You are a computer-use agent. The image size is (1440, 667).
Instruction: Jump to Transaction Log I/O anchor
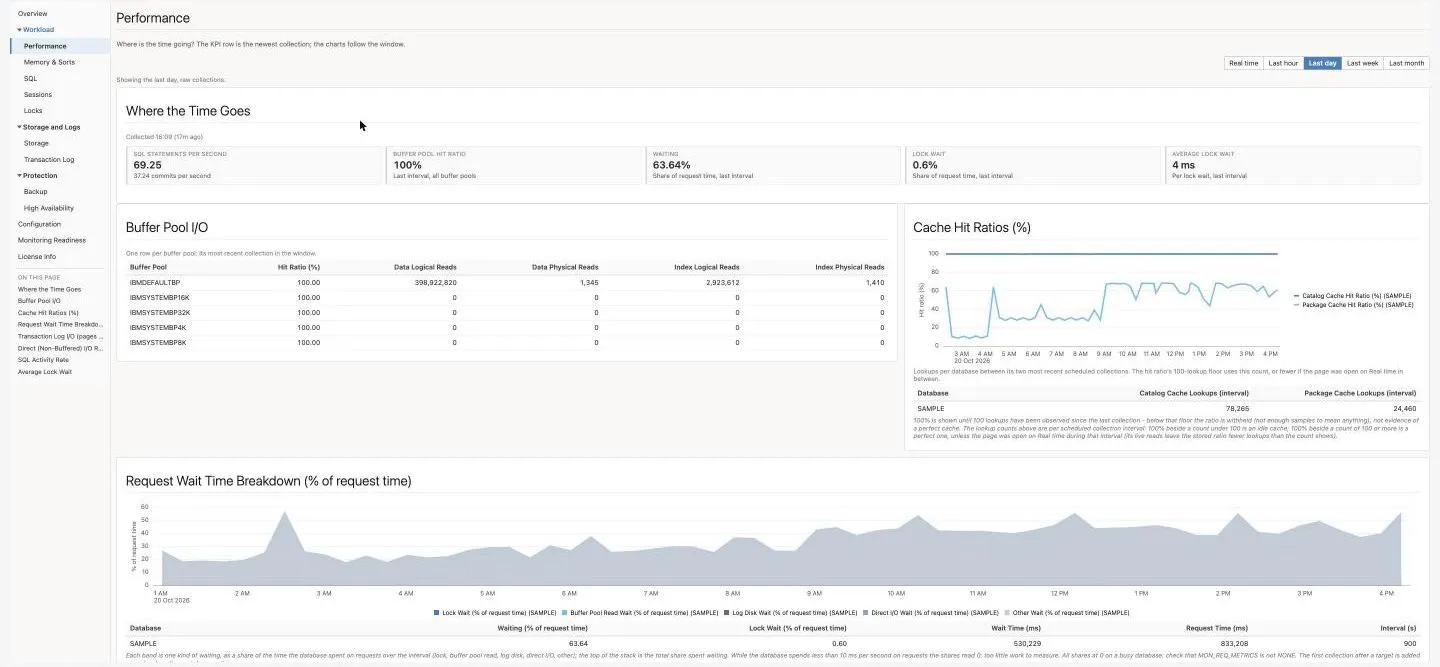pos(60,336)
